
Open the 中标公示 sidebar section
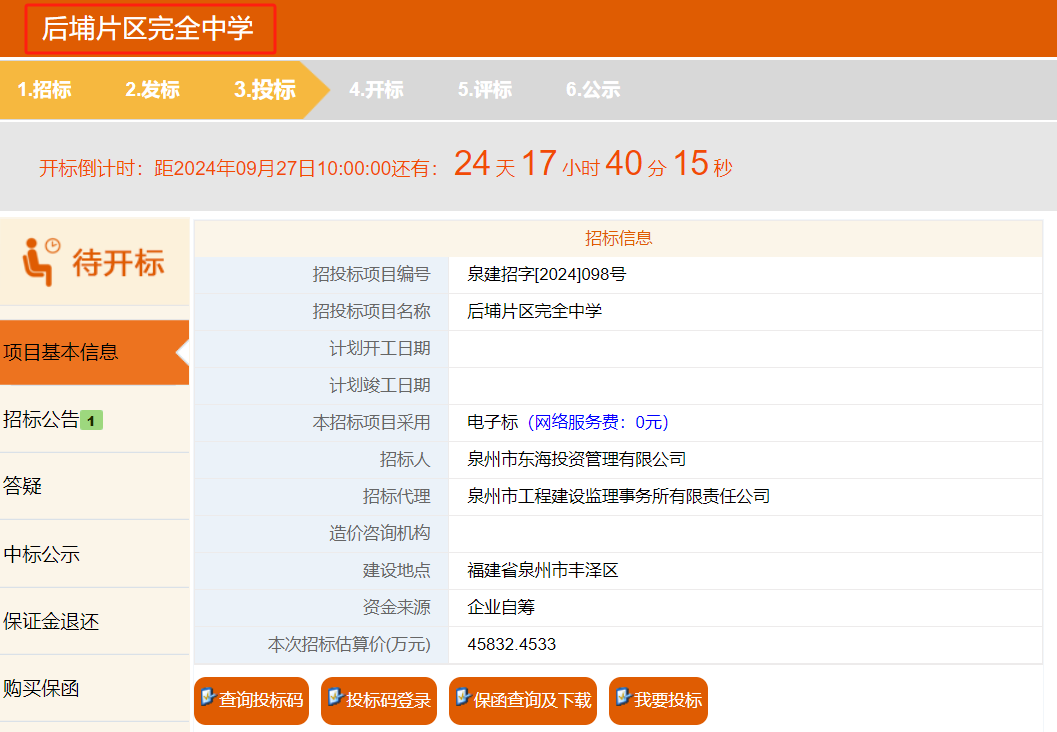[42, 554]
